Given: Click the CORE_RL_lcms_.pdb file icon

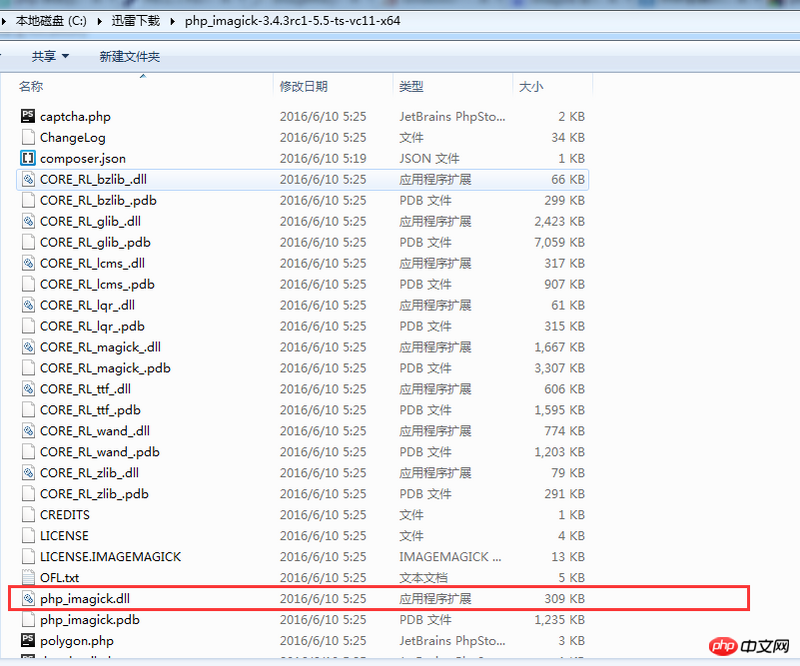Looking at the screenshot, I should tap(28, 284).
